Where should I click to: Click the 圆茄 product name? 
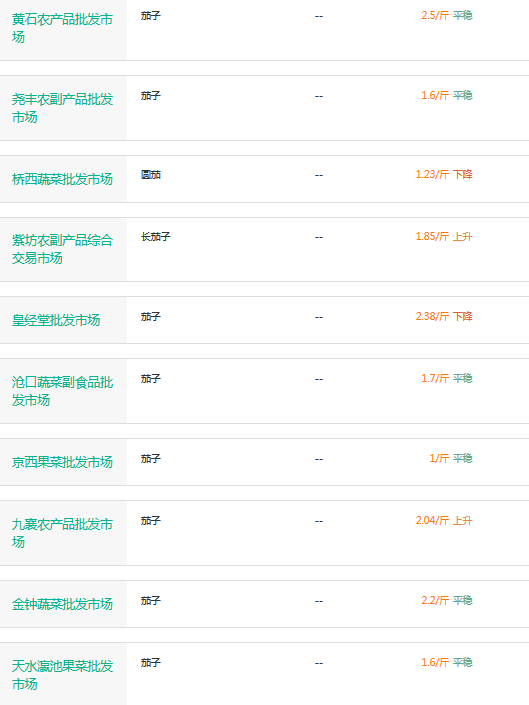pos(151,174)
